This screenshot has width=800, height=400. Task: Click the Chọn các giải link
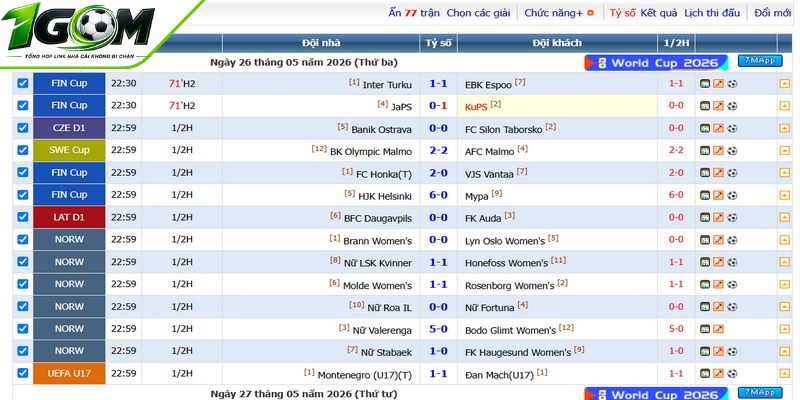[x=478, y=13]
